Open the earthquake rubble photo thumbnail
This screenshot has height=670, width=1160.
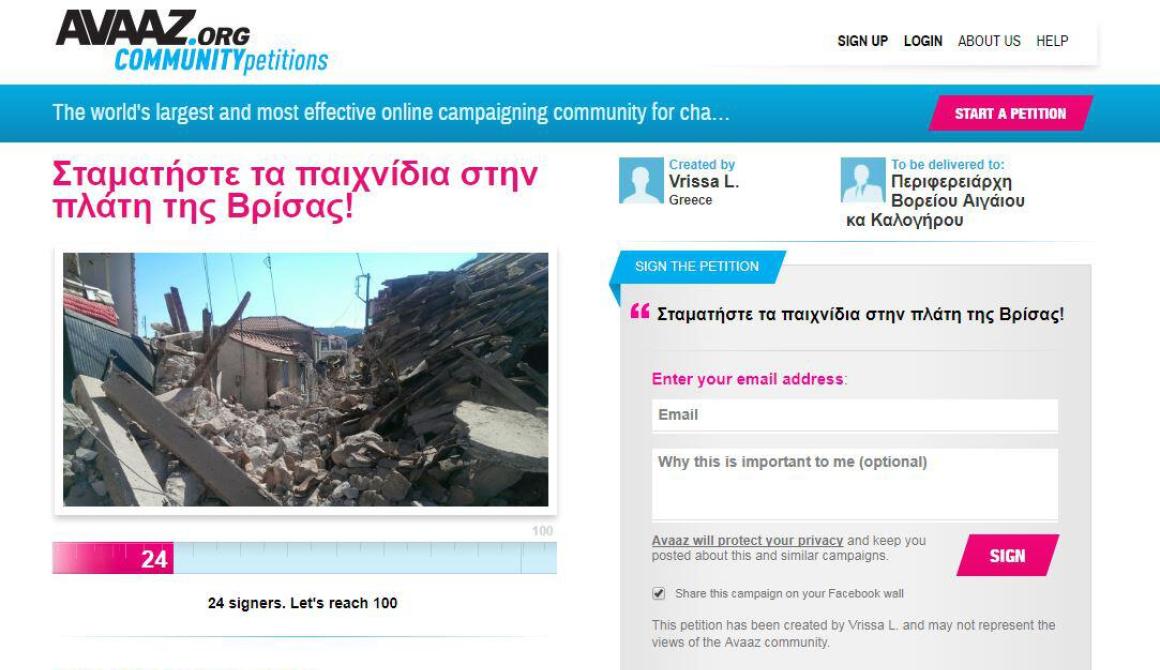tap(306, 380)
